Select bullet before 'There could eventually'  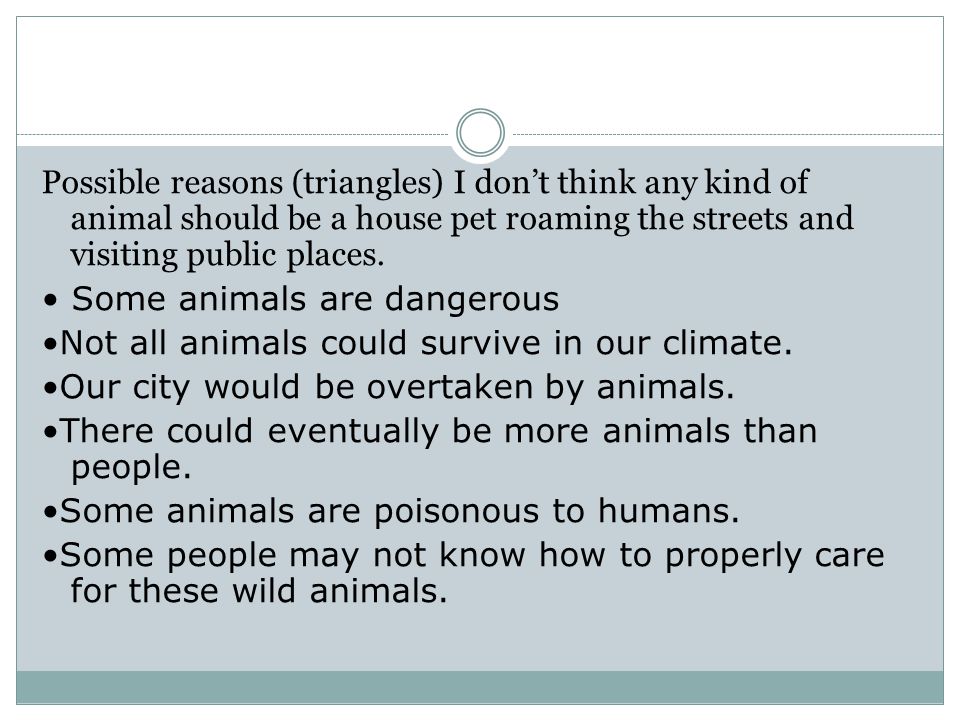51,433
